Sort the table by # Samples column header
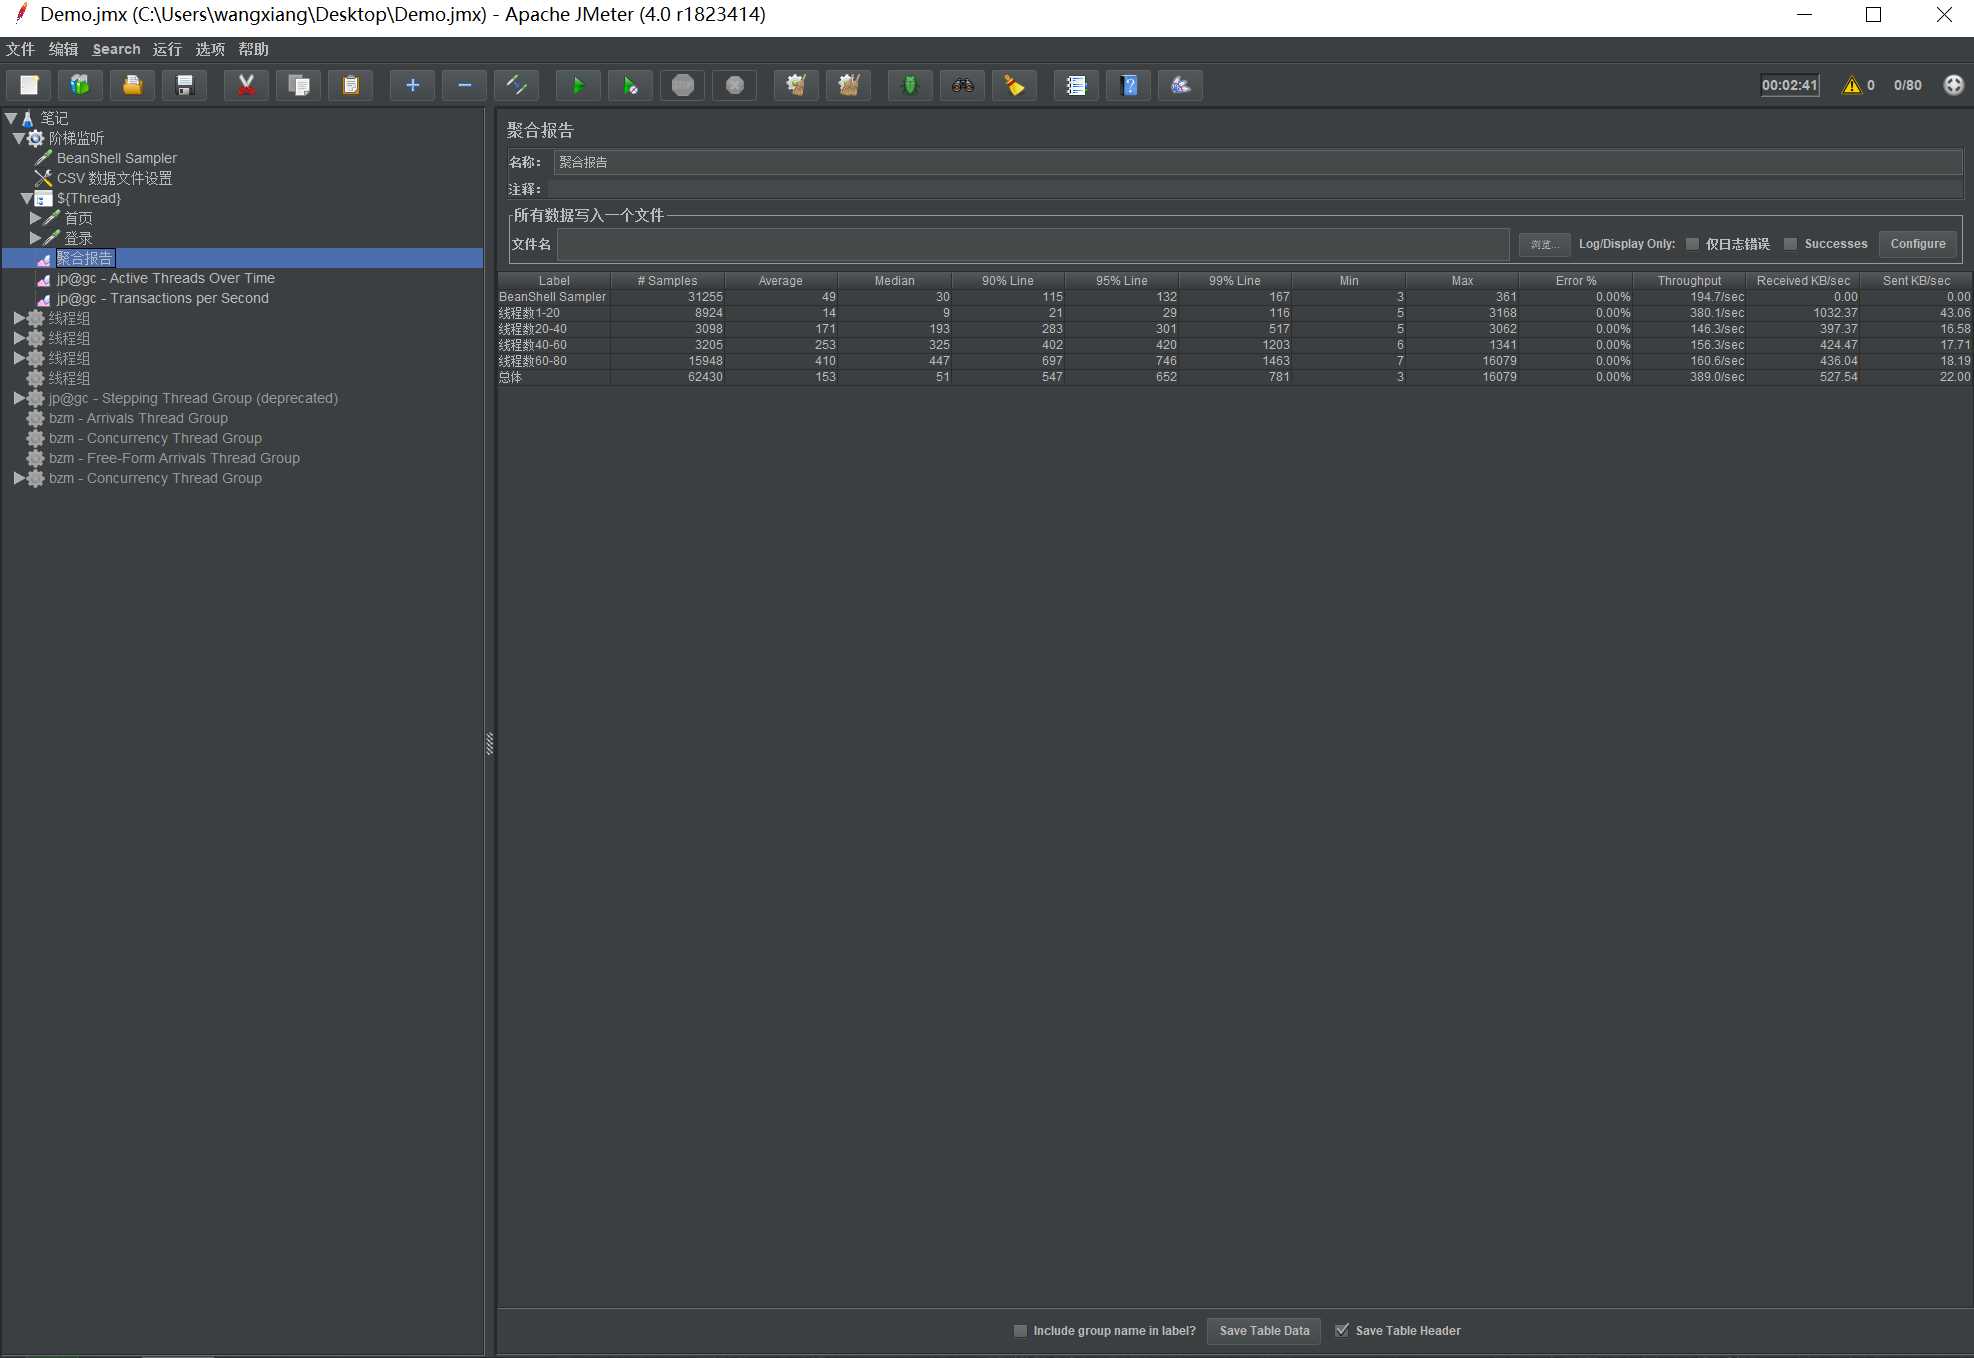 click(667, 281)
